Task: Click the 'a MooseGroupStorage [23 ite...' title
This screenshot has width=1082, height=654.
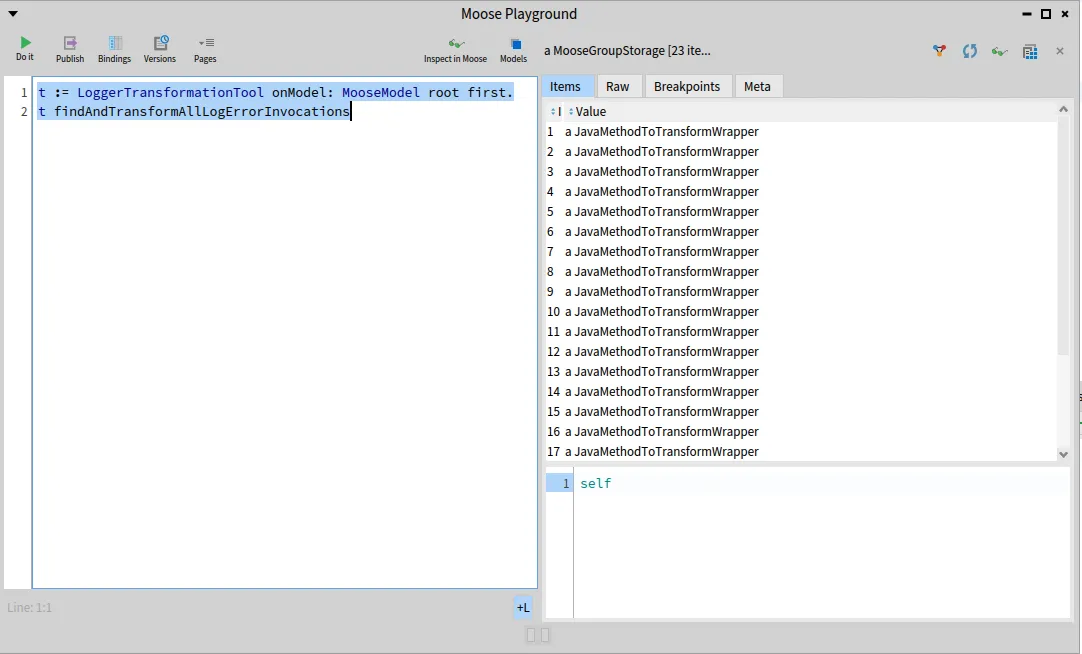Action: pyautogui.click(x=627, y=50)
